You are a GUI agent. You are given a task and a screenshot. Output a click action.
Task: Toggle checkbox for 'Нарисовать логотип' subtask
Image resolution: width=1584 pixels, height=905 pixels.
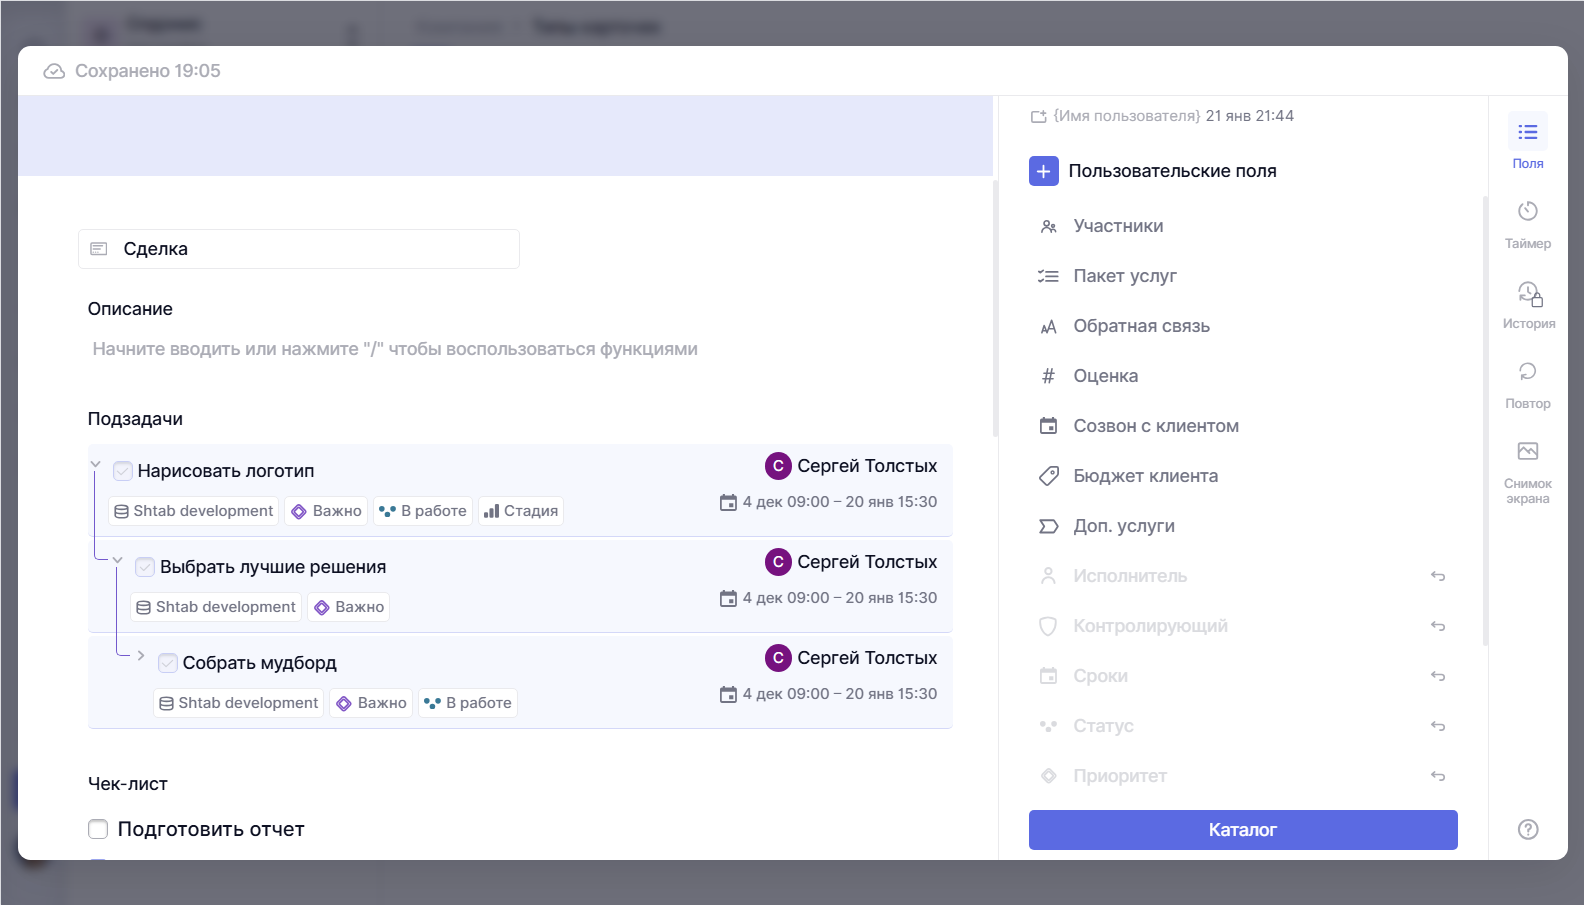click(123, 471)
